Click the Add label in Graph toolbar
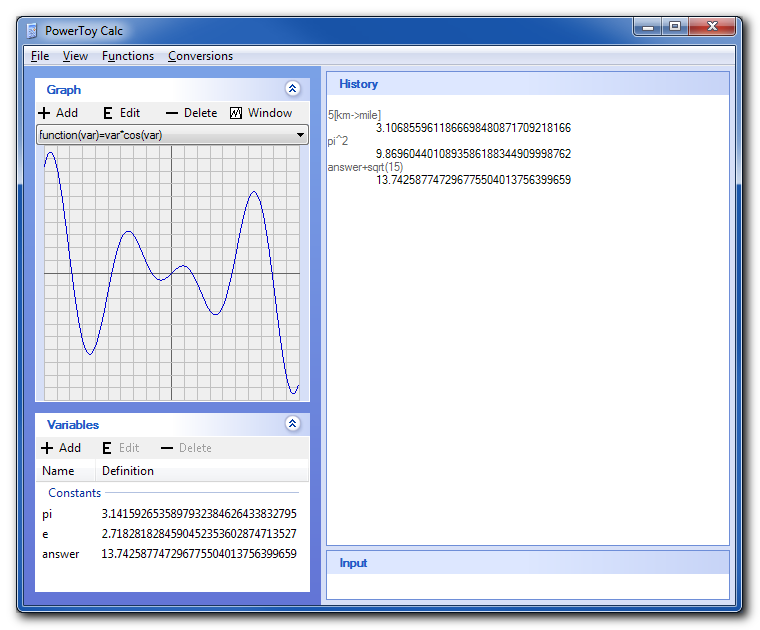The image size is (760, 630). click(x=67, y=113)
